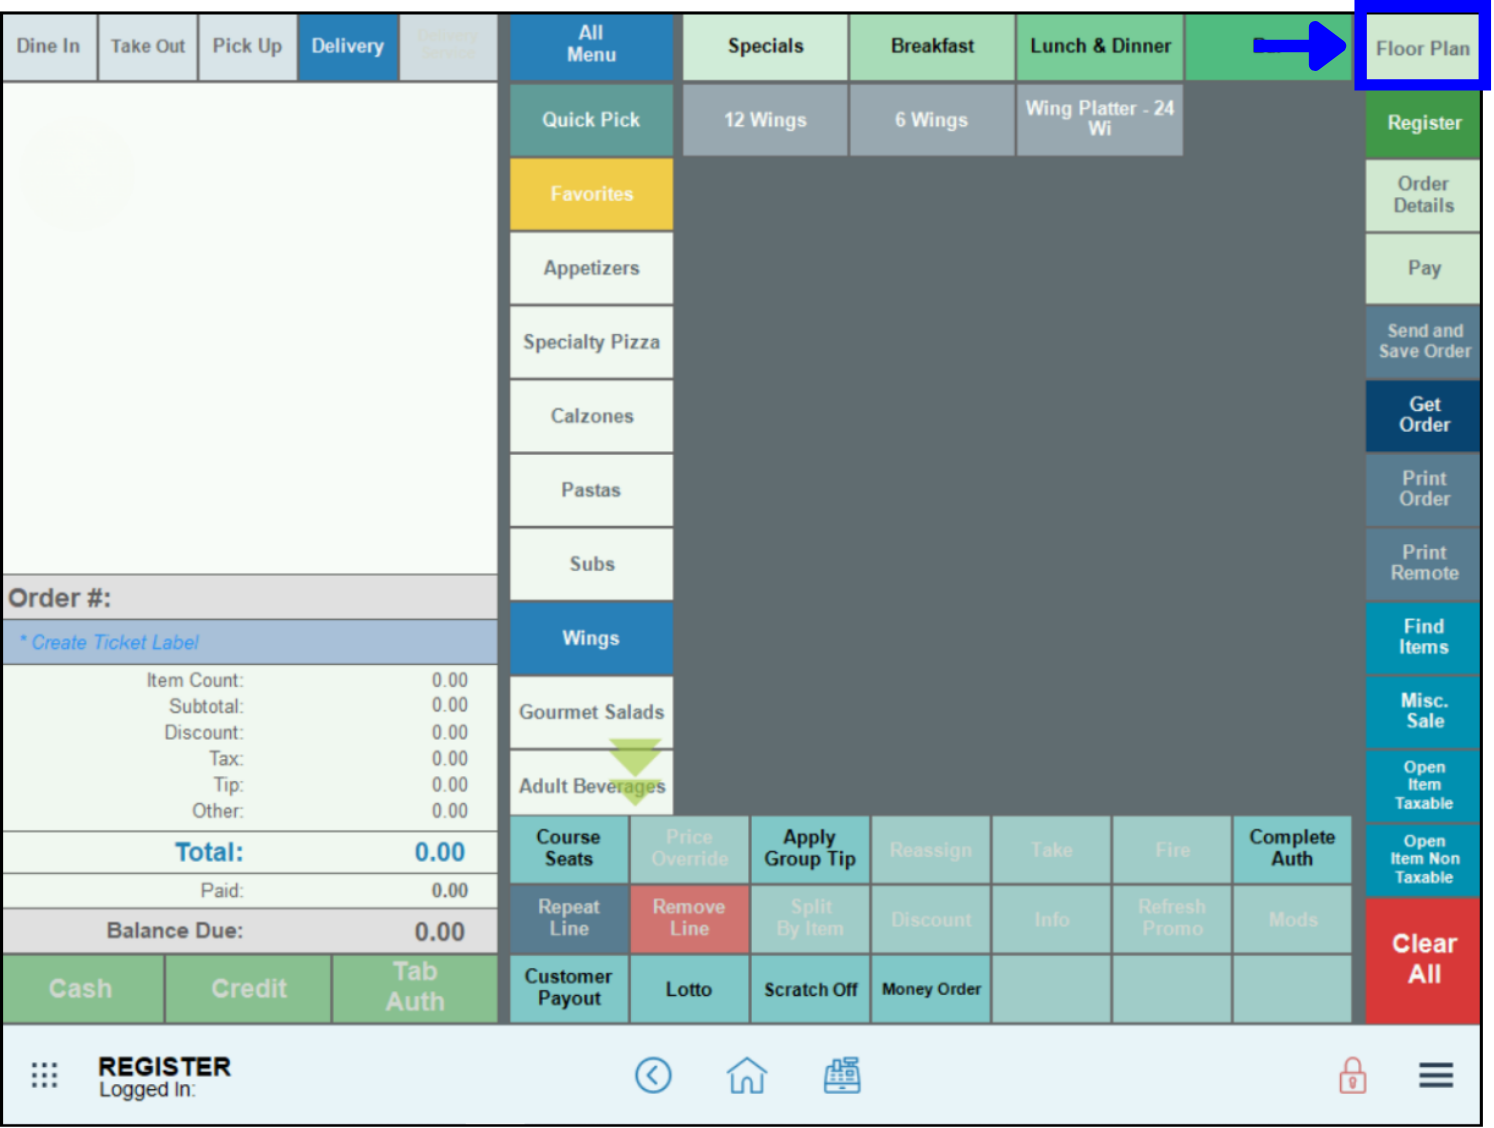The image size is (1494, 1128).
Task: Open the hamburger menu icon
Action: 1435,1076
